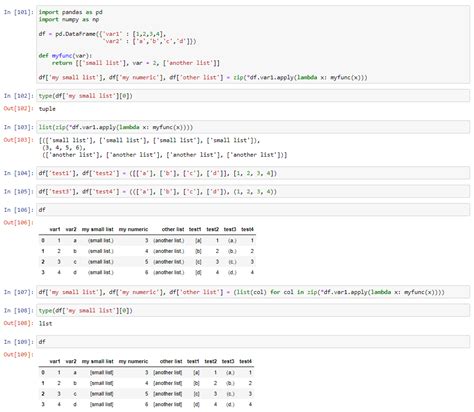
Task: Click the 'In [103]:' prompt label
Action: (x=19, y=127)
